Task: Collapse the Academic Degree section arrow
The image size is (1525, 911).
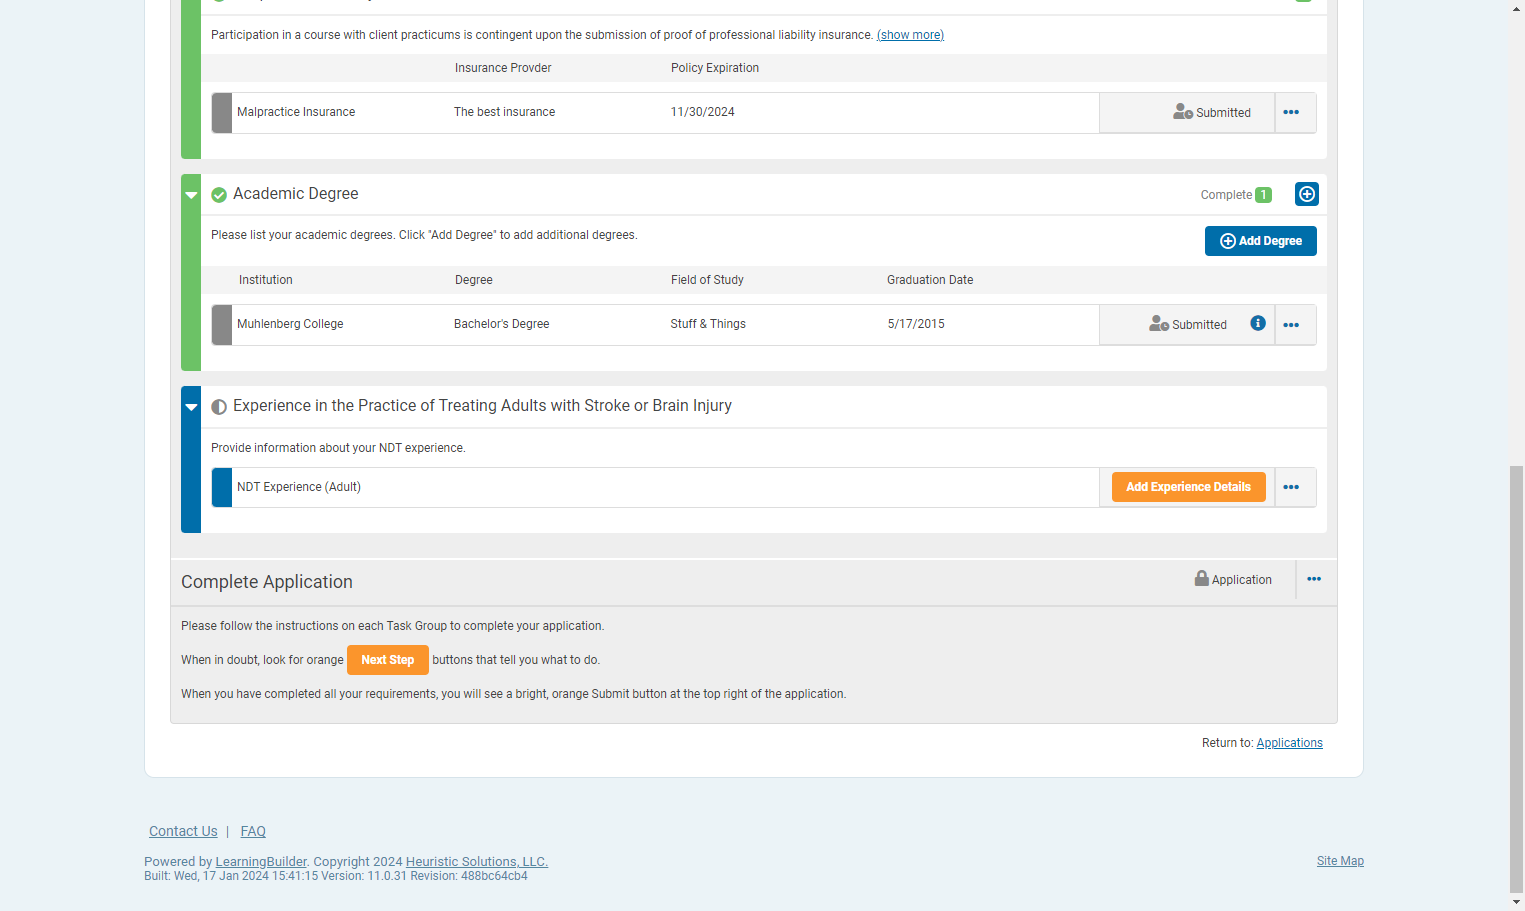Action: pos(191,195)
